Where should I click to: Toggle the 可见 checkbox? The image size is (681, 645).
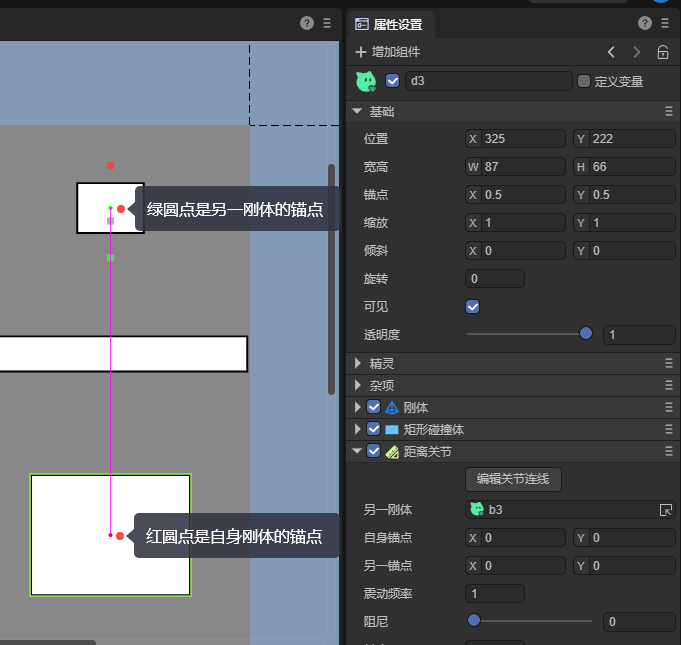pyautogui.click(x=473, y=307)
